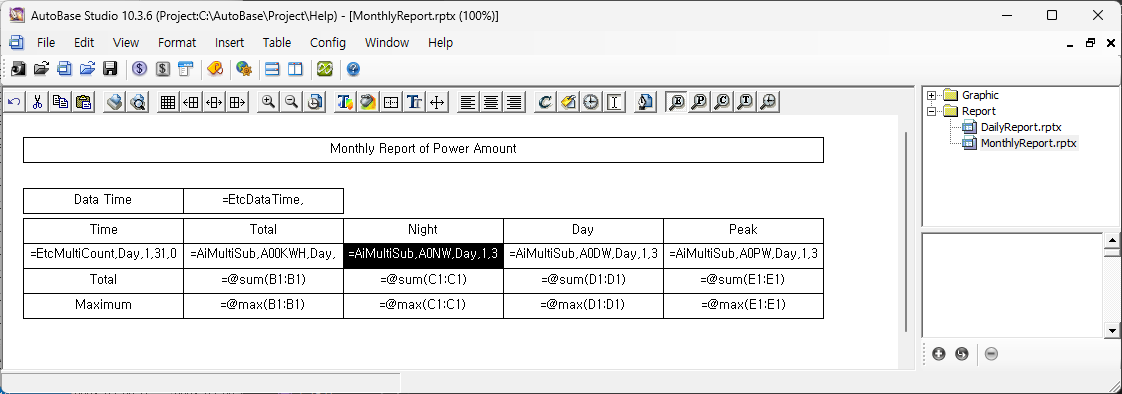Click the blue Help question mark icon
Image resolution: width=1122 pixels, height=394 pixels.
click(353, 69)
